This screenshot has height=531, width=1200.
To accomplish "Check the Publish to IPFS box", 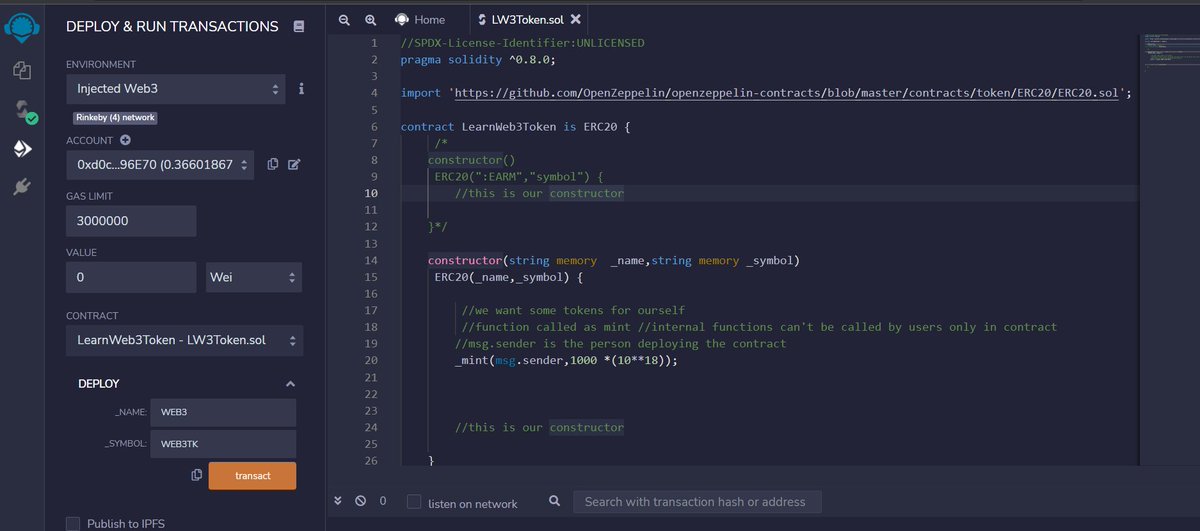I will 73,523.
